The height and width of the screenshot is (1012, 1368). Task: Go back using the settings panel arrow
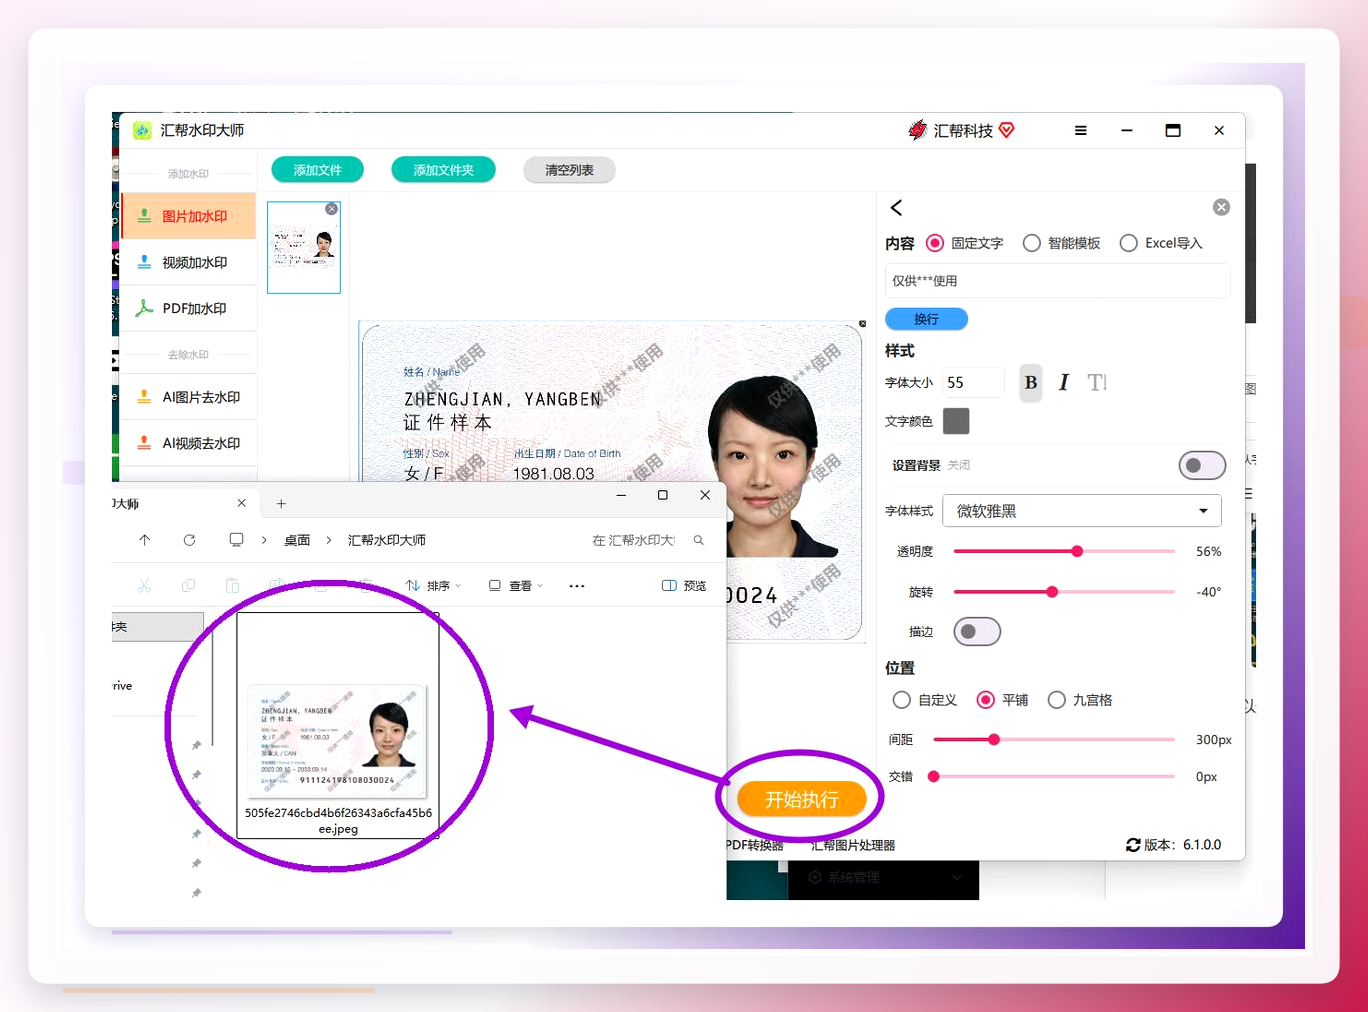pos(896,208)
